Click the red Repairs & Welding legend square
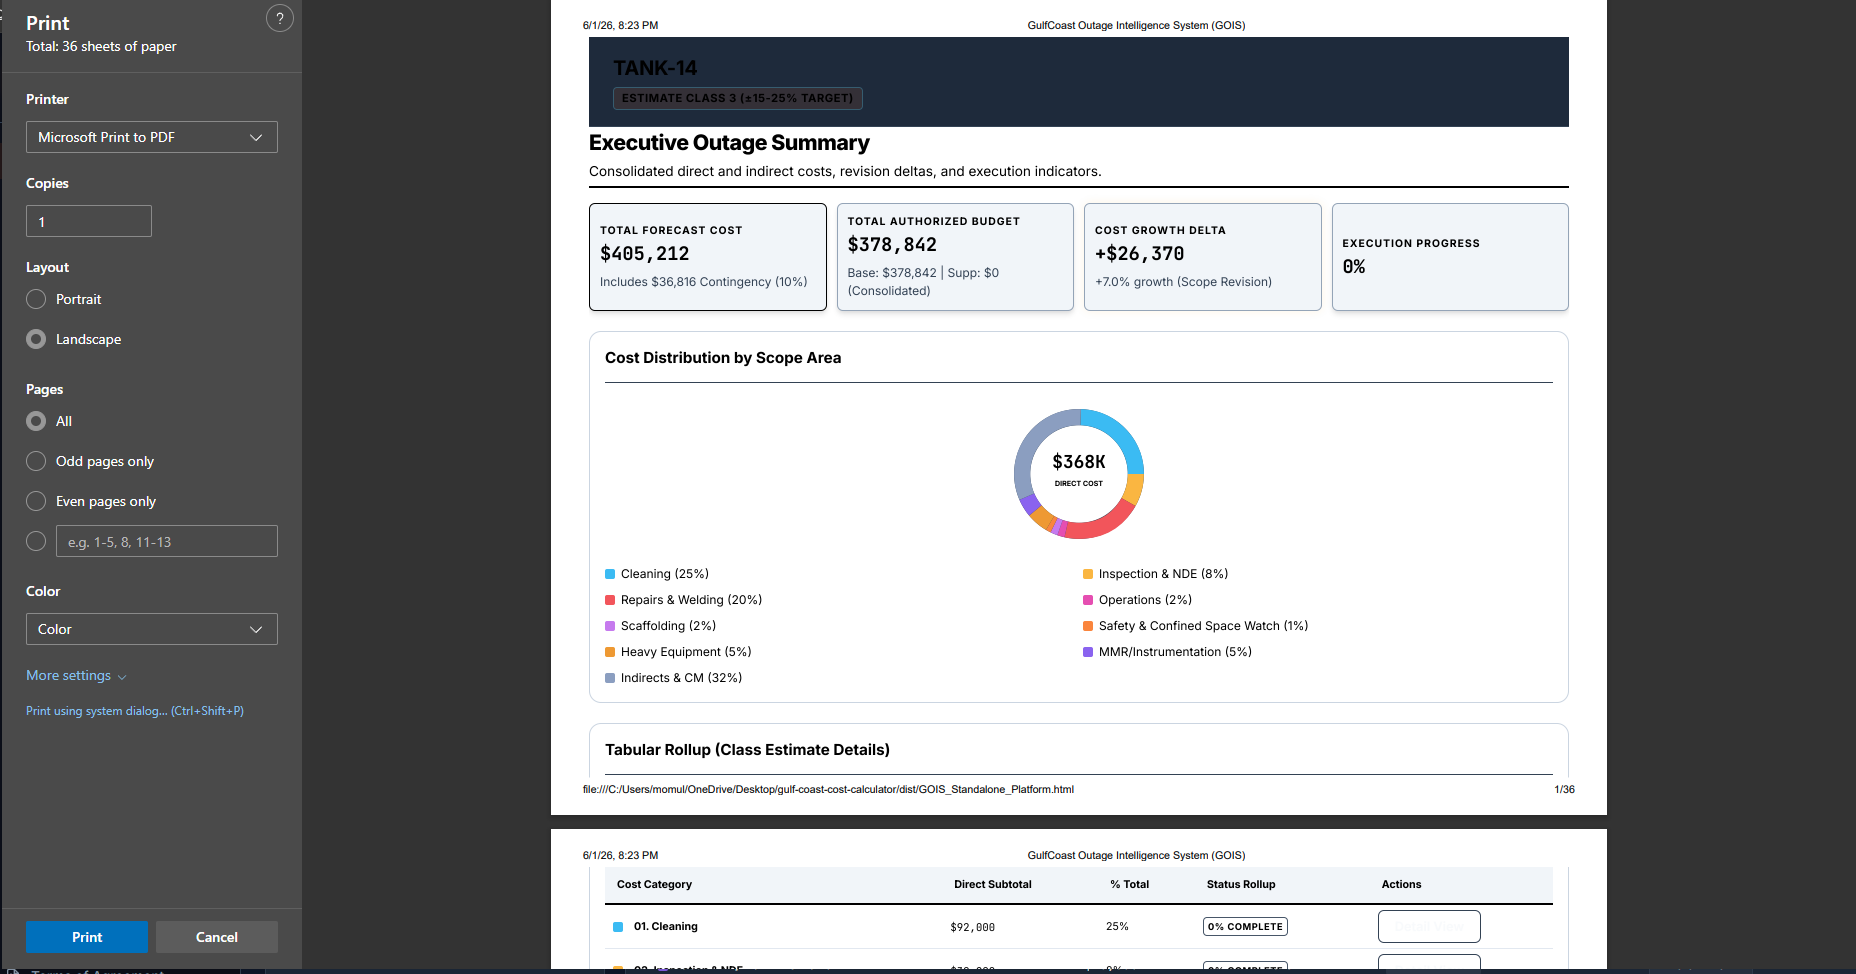 [610, 600]
